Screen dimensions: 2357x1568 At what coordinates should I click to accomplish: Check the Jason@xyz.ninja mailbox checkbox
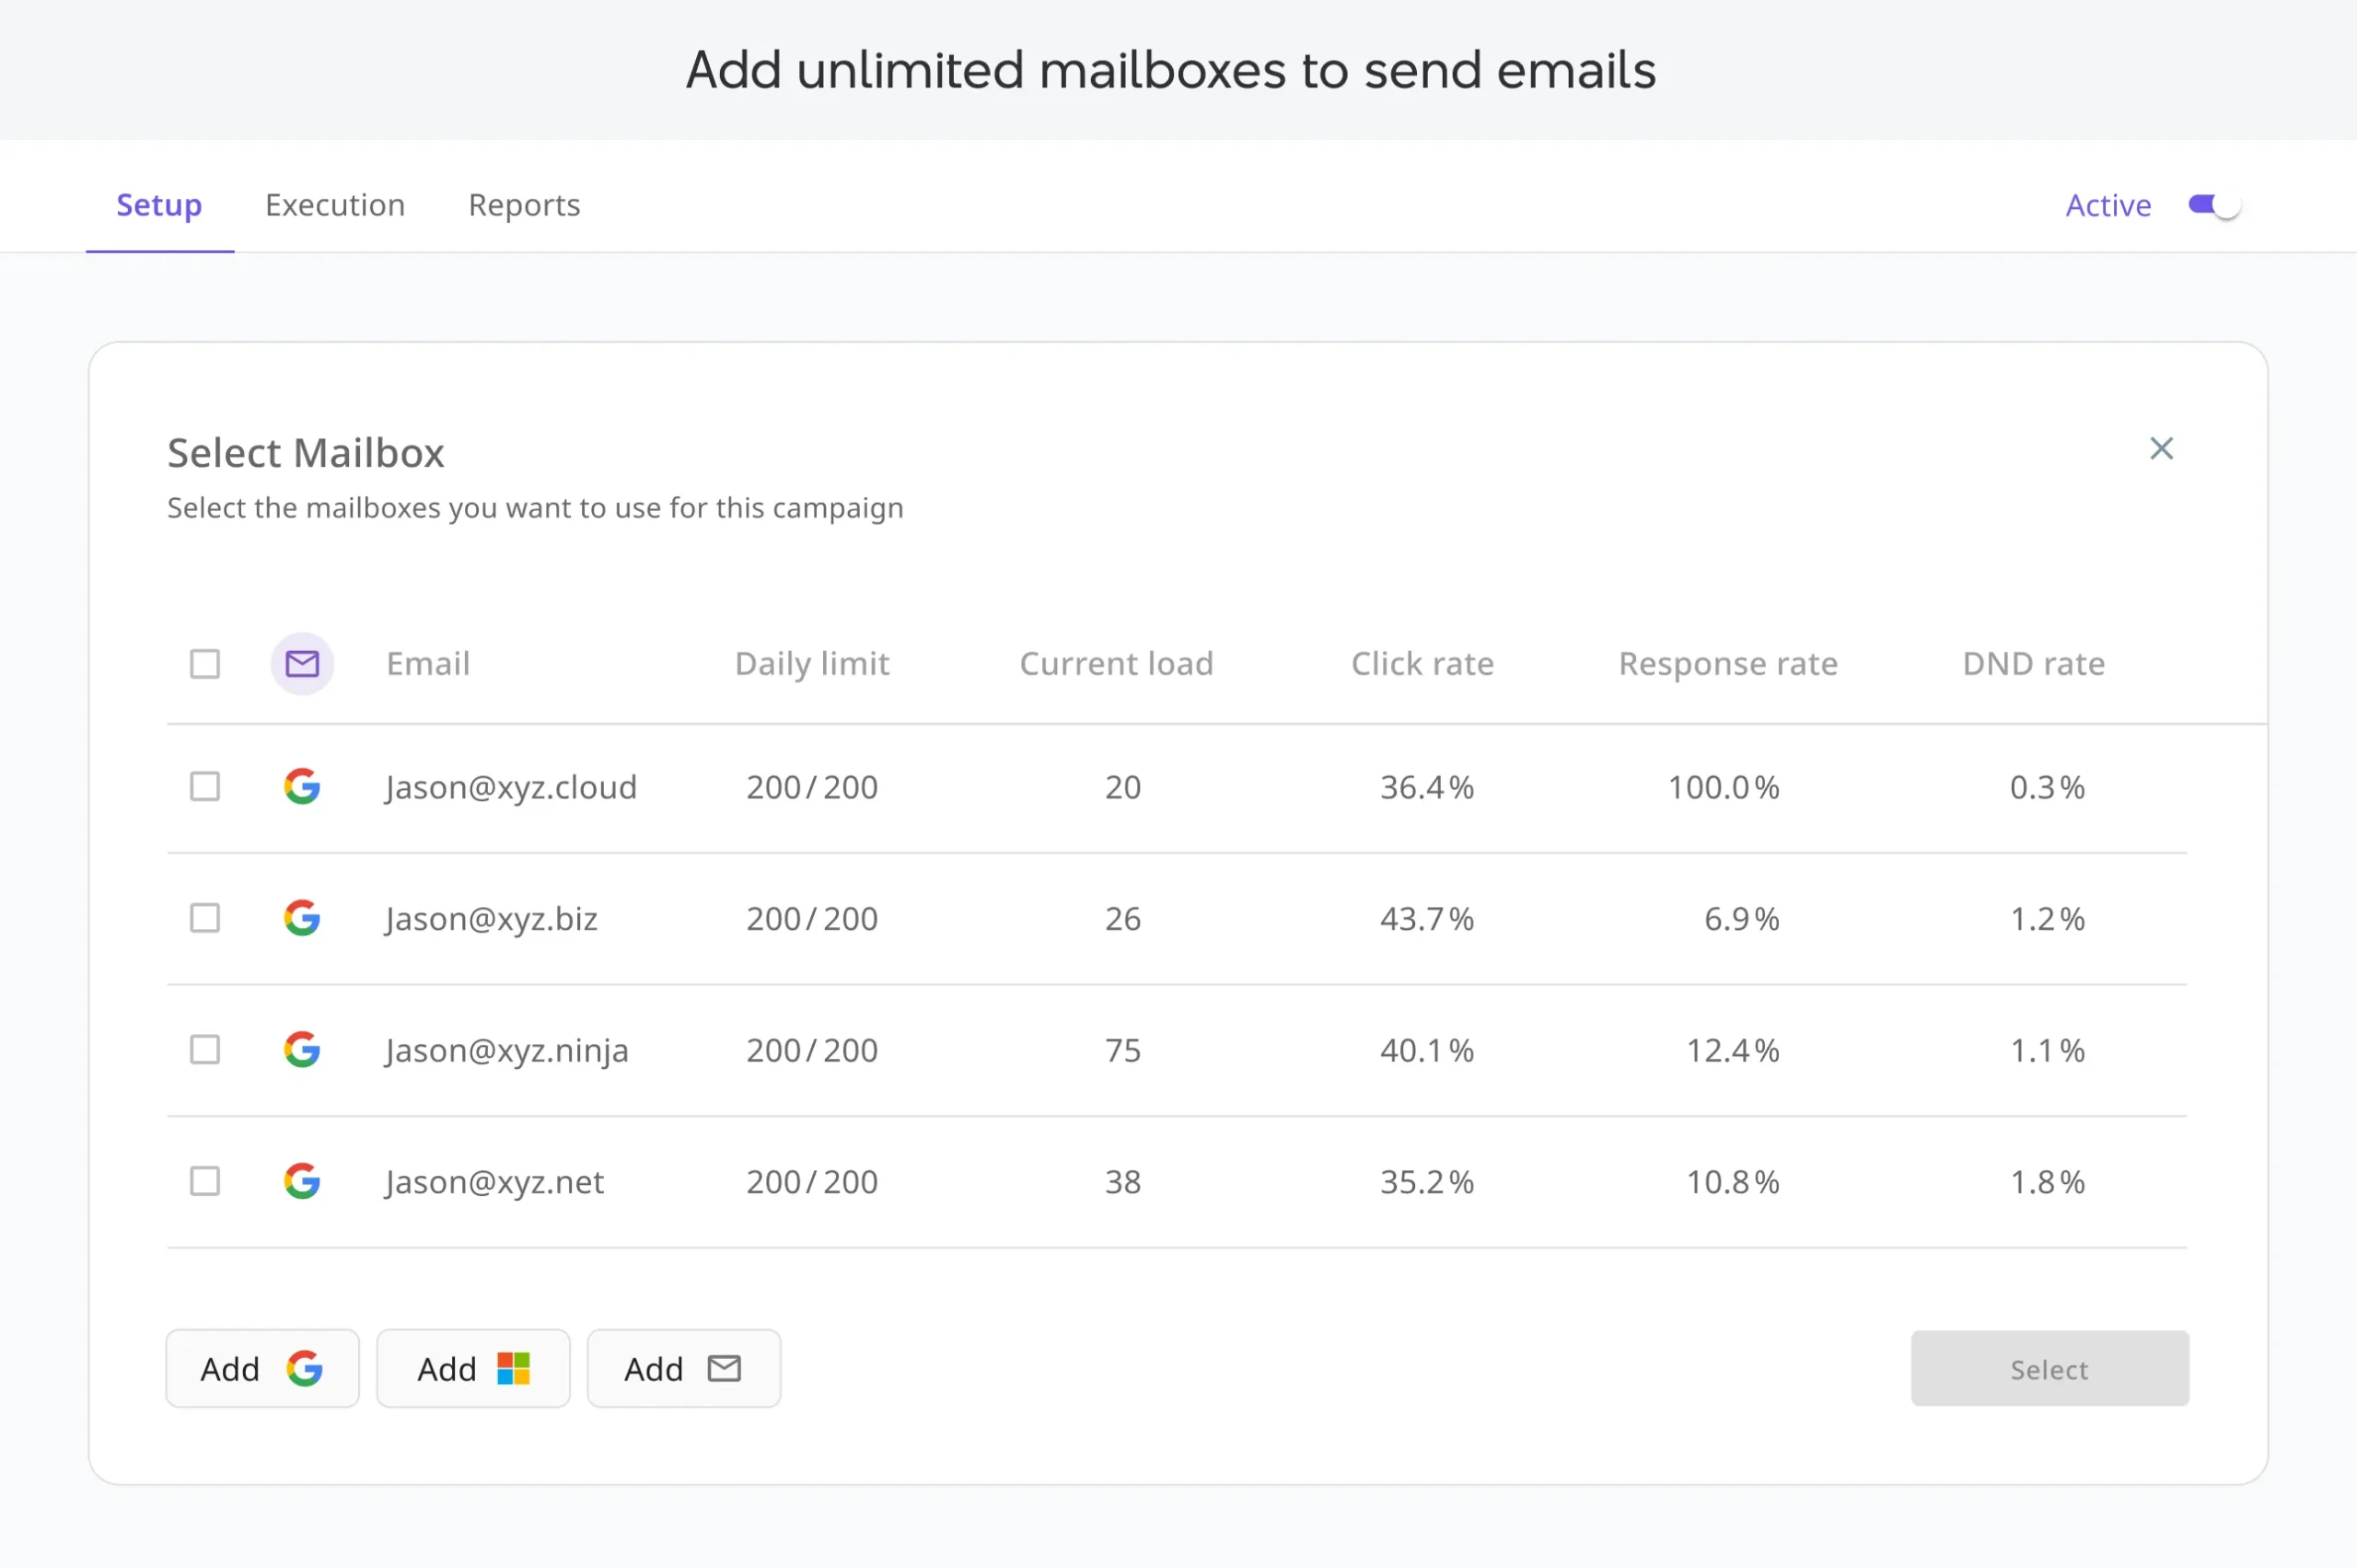204,1049
